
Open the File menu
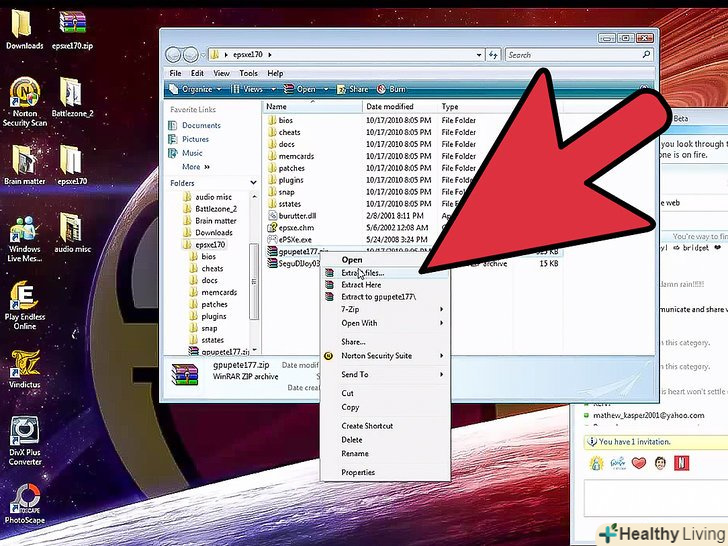click(x=176, y=73)
